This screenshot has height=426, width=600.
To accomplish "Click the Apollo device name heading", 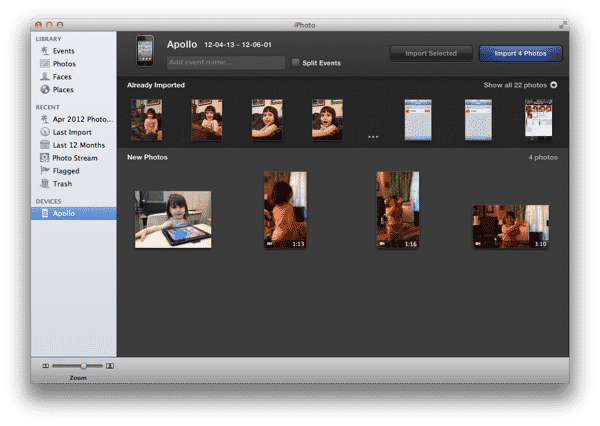I will (182, 44).
